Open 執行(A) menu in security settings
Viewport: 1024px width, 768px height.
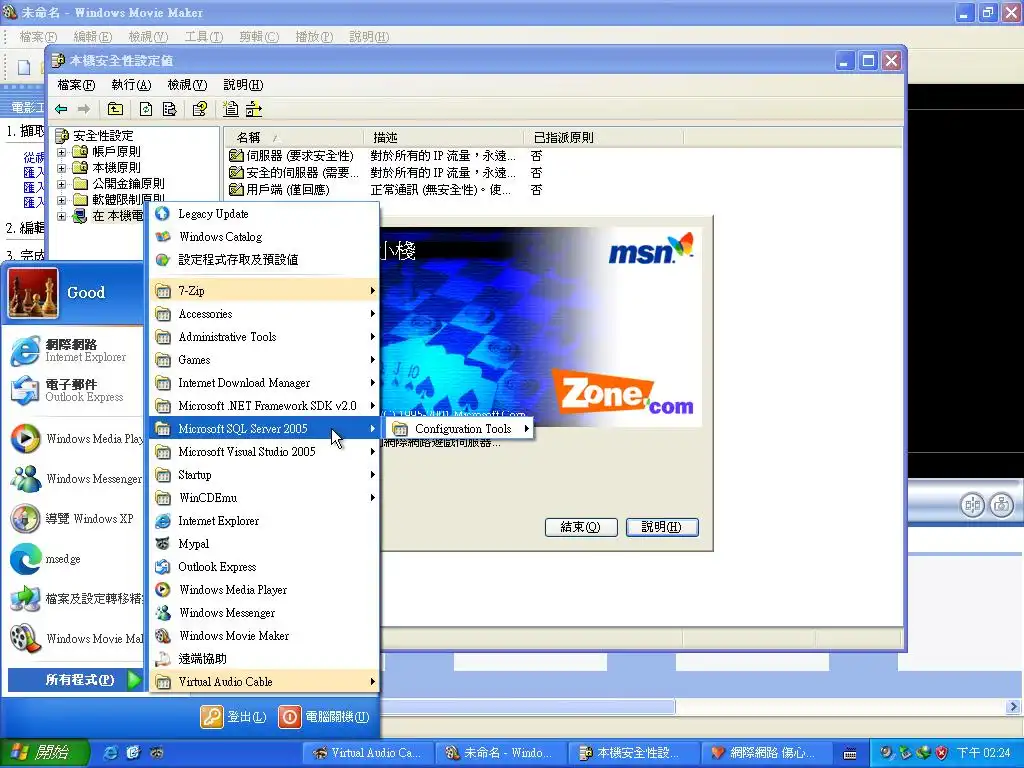pos(131,85)
